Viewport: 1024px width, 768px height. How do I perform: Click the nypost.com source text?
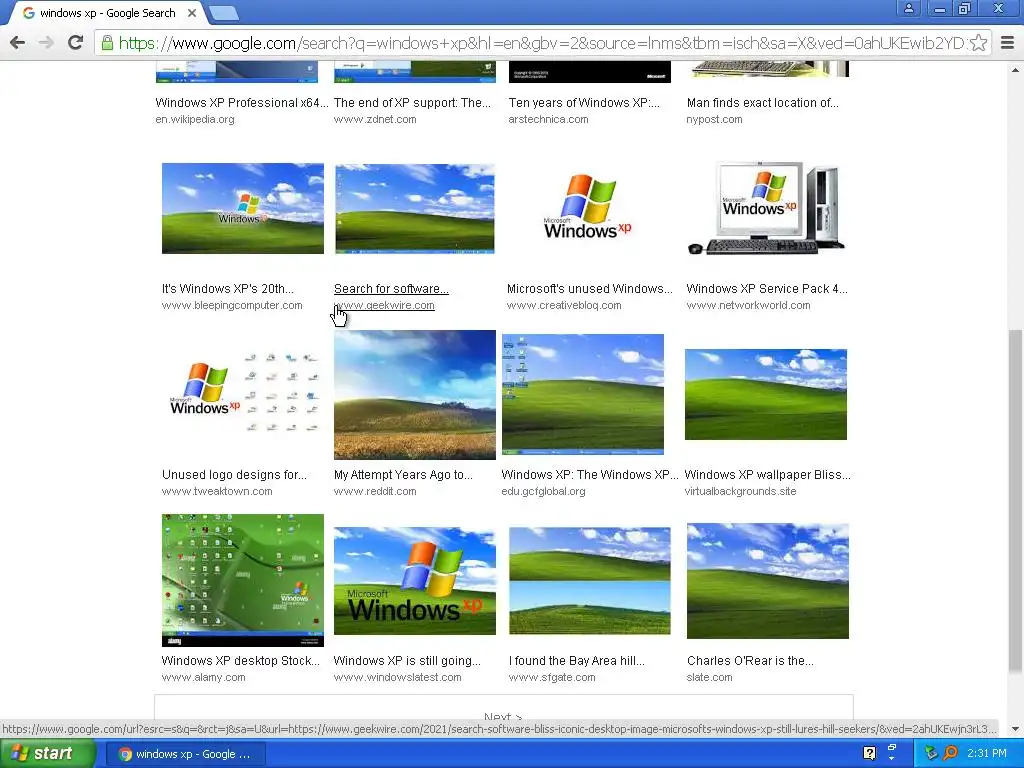[x=714, y=120]
